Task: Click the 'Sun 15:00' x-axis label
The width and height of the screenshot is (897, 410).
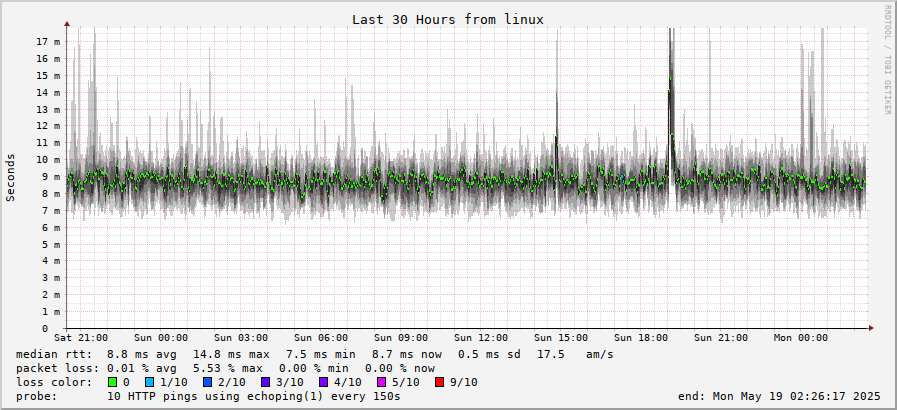Action: click(561, 338)
